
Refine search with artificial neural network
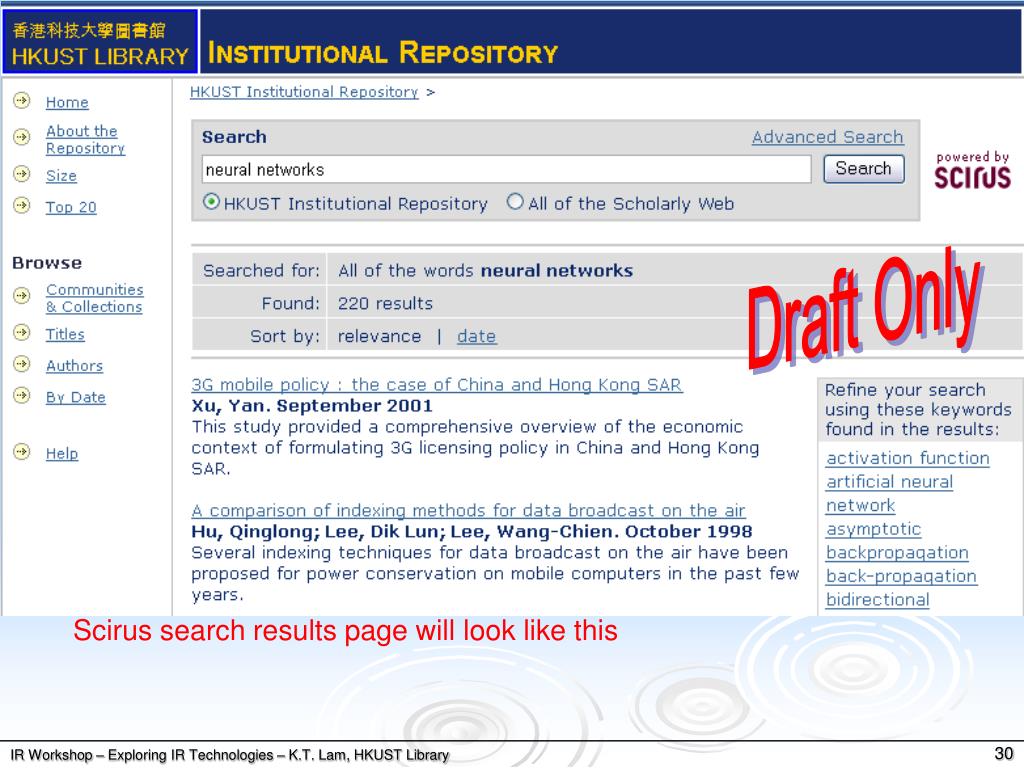tap(889, 494)
